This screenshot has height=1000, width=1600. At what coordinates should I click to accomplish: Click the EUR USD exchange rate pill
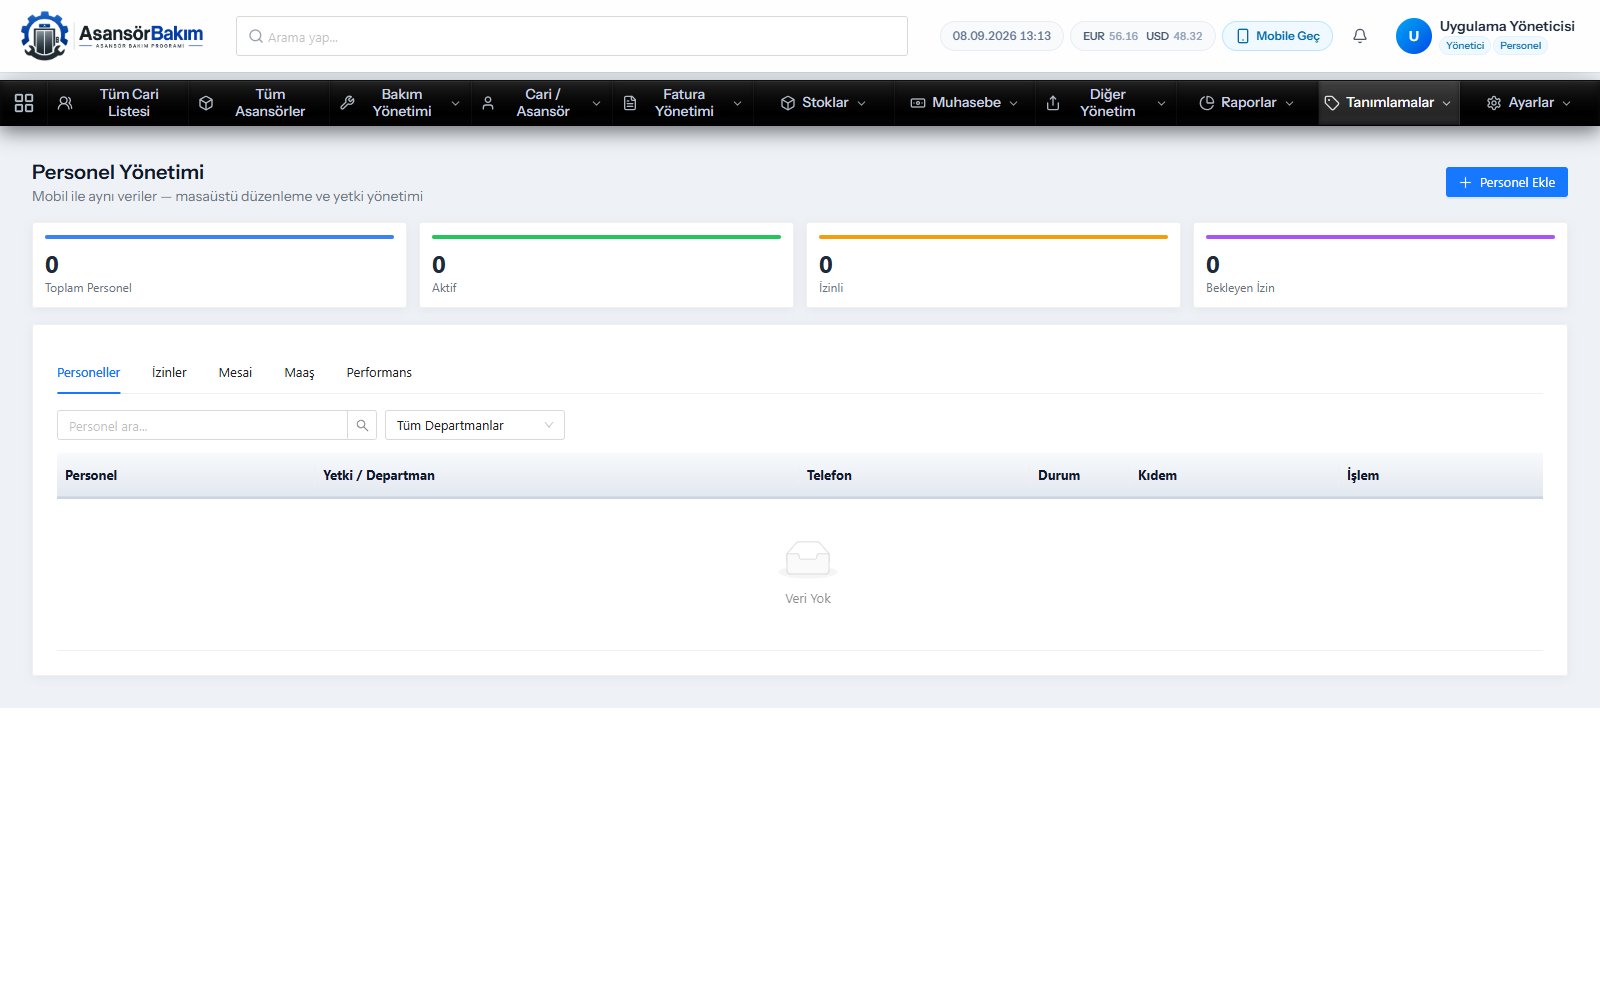point(1143,36)
